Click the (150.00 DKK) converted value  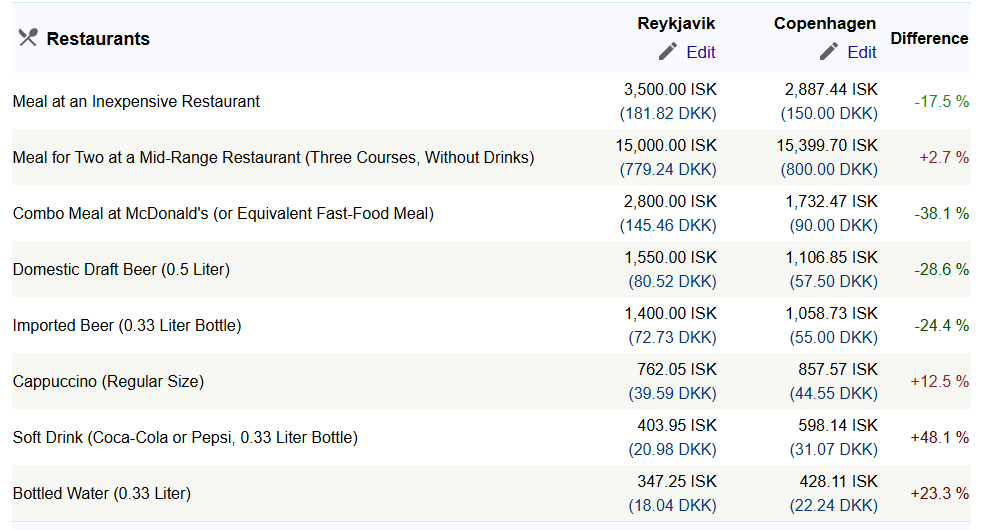(829, 114)
